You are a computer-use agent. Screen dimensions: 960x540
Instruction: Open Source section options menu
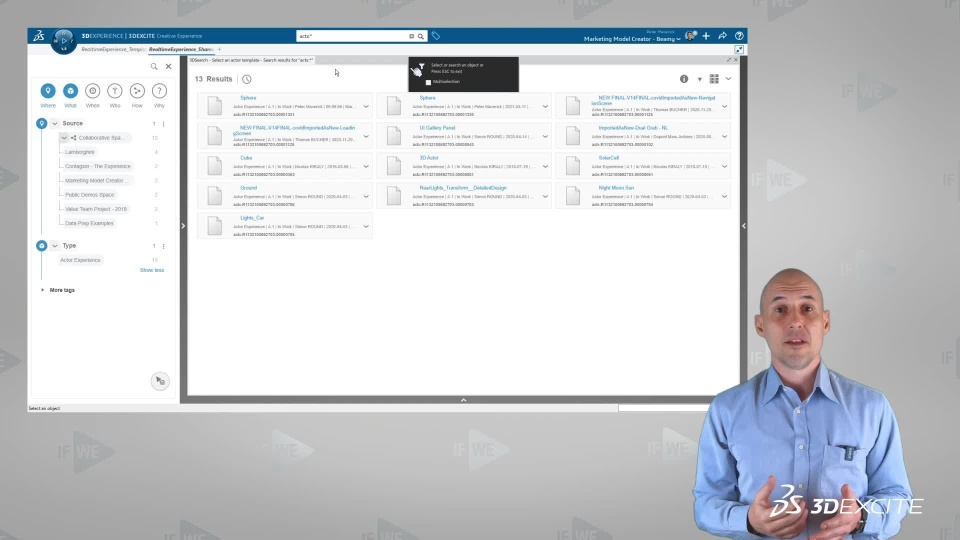coord(163,124)
